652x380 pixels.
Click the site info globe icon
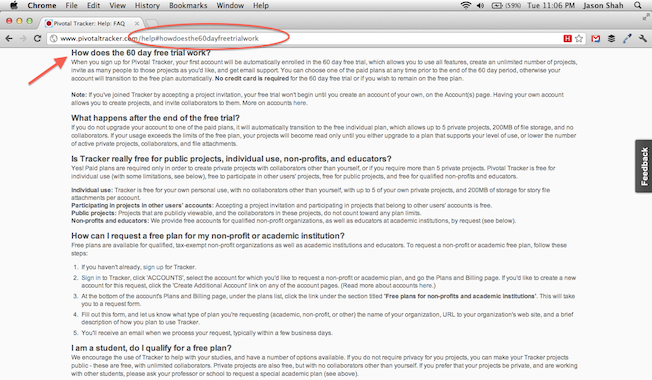coord(54,38)
